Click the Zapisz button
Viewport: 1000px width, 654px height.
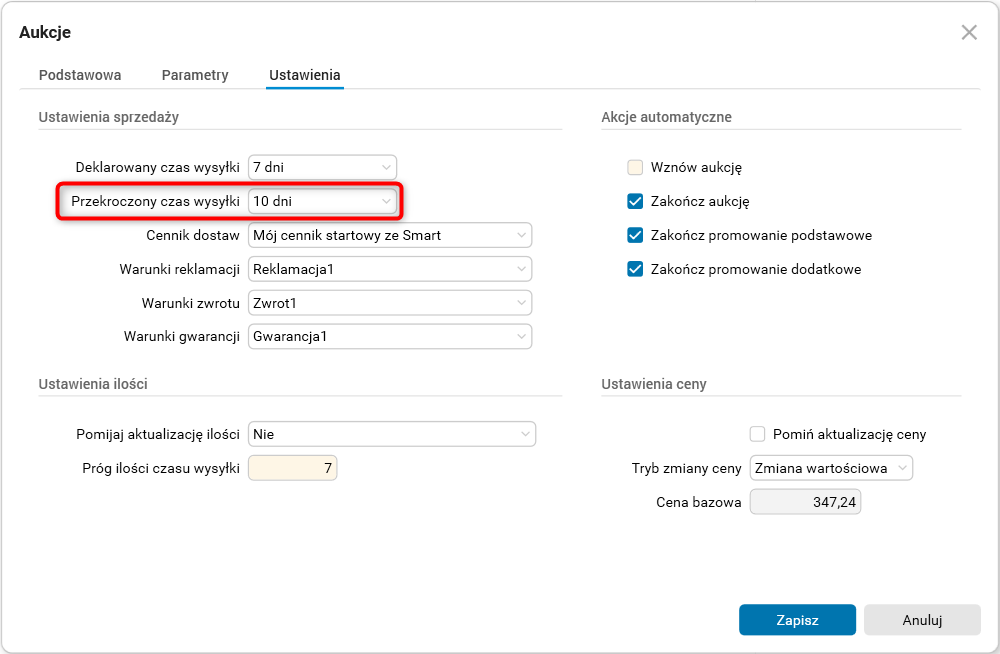(797, 620)
